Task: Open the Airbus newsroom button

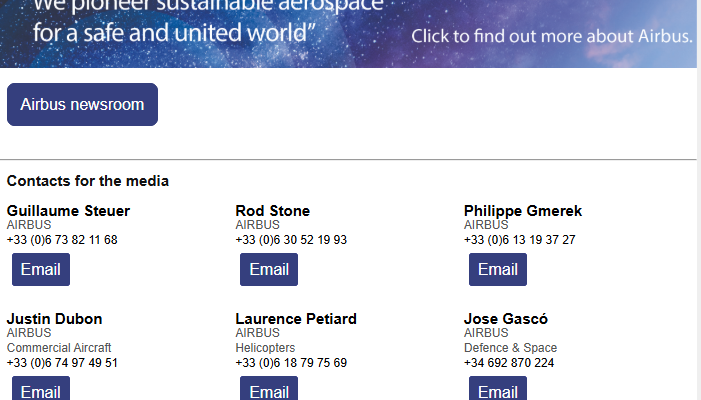Action: click(x=82, y=105)
